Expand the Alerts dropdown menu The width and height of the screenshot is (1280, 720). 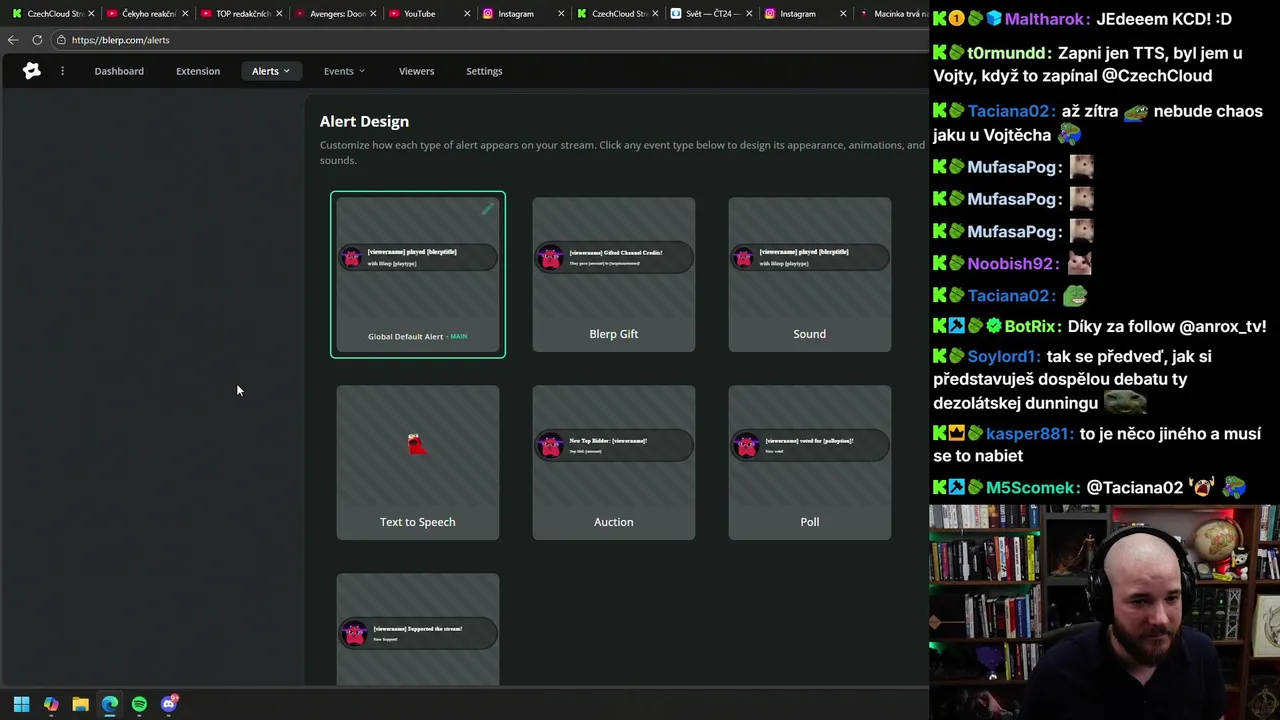point(270,71)
